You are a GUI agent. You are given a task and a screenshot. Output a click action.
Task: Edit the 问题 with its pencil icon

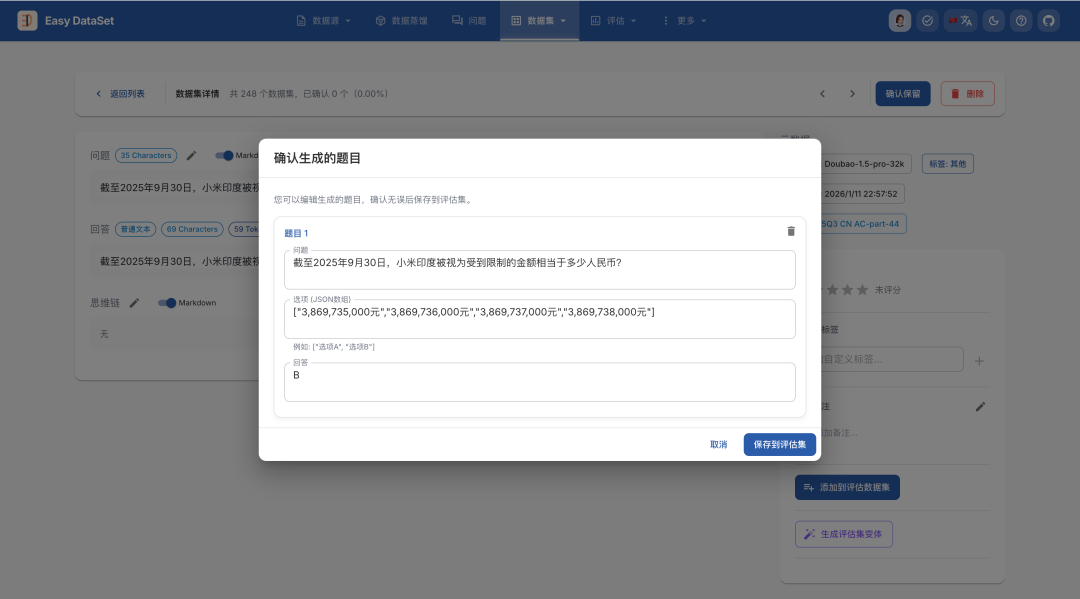coord(191,156)
